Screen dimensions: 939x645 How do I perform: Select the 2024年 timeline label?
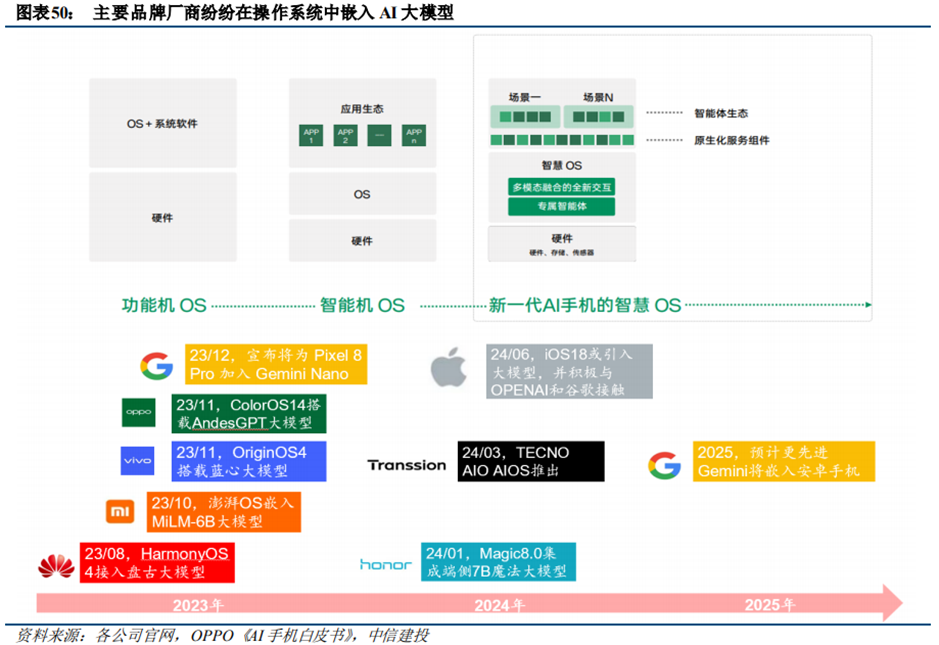[499, 605]
